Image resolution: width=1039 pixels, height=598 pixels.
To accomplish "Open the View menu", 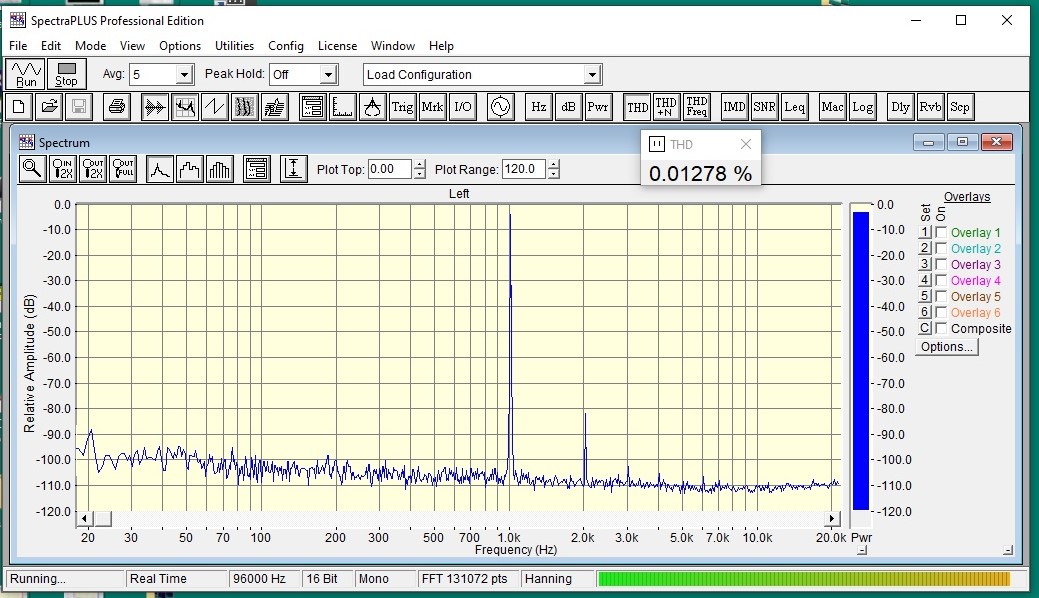I will coord(132,46).
